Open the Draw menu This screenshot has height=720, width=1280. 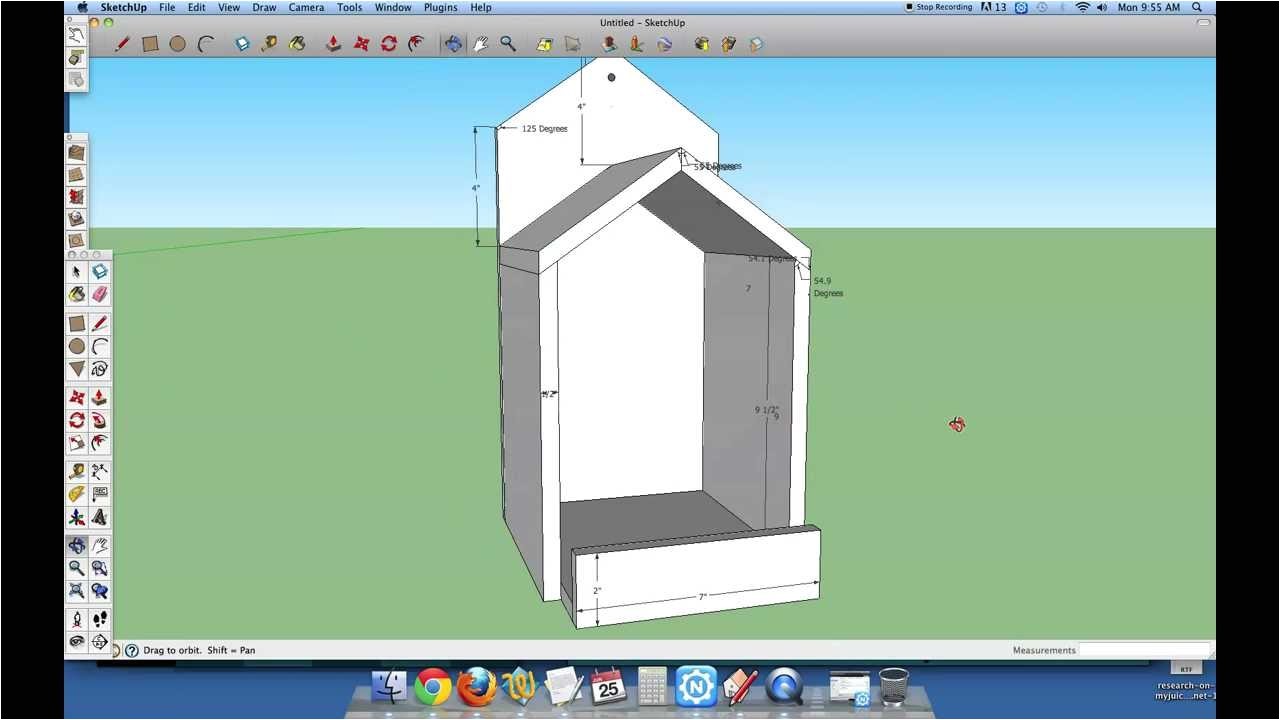(x=264, y=7)
